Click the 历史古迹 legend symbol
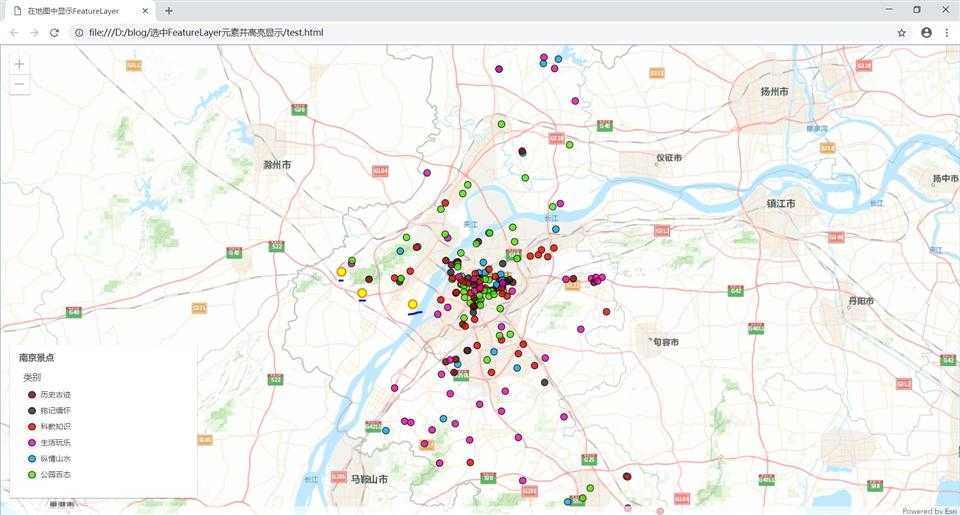Viewport: 960px width, 515px height. point(32,394)
